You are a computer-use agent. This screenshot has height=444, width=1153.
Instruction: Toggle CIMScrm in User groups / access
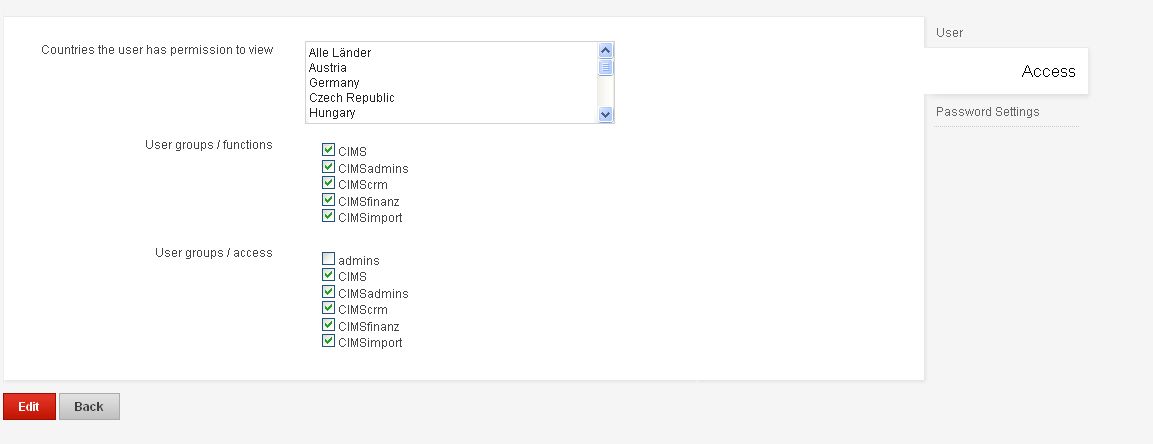coord(328,308)
